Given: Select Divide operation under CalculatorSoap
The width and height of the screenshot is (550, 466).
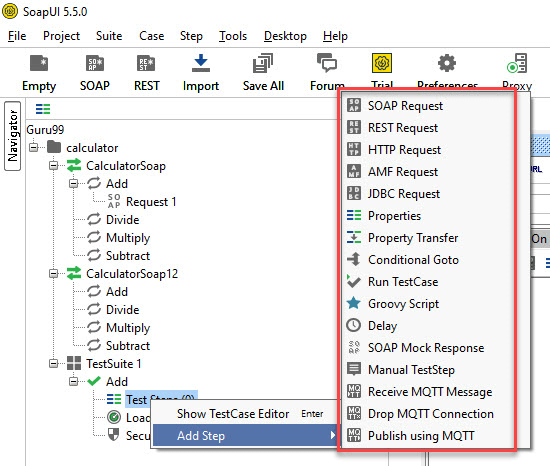Looking at the screenshot, I should click(122, 220).
